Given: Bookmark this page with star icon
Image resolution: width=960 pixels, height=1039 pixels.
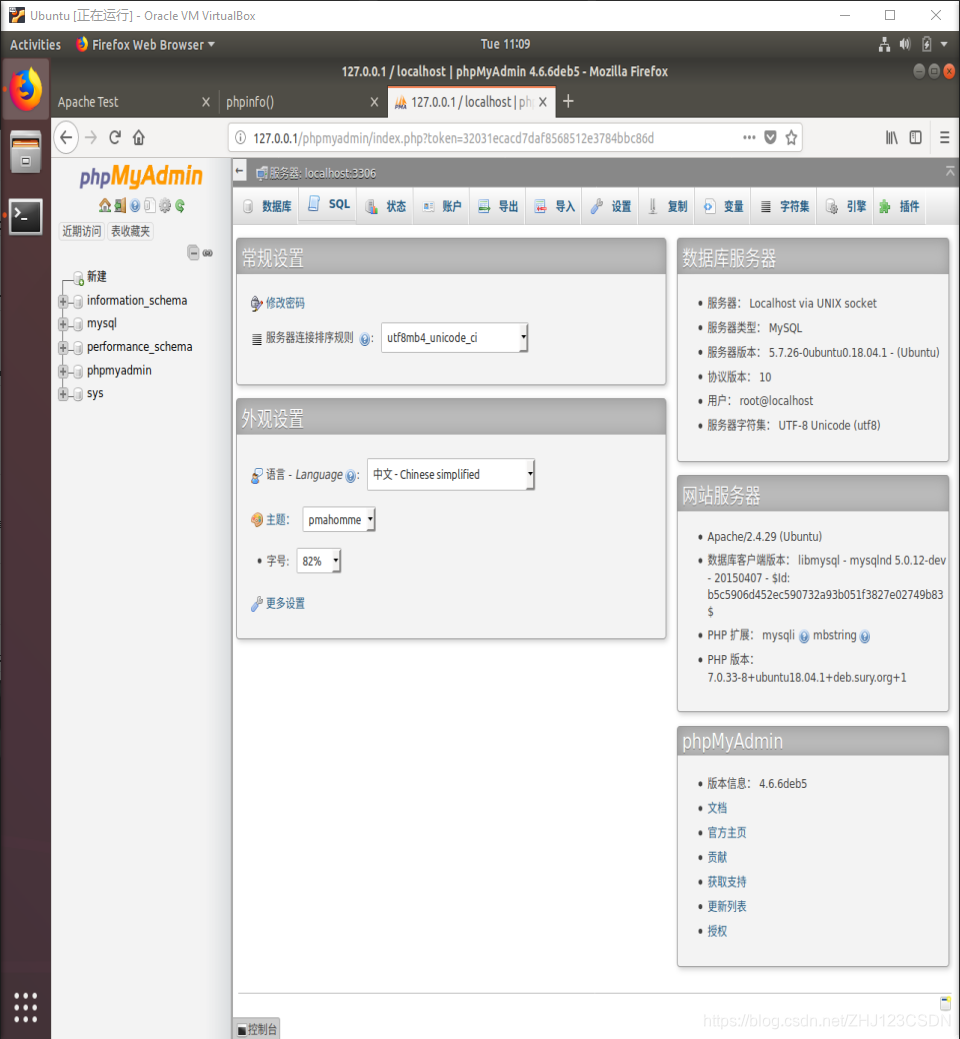Looking at the screenshot, I should point(791,137).
